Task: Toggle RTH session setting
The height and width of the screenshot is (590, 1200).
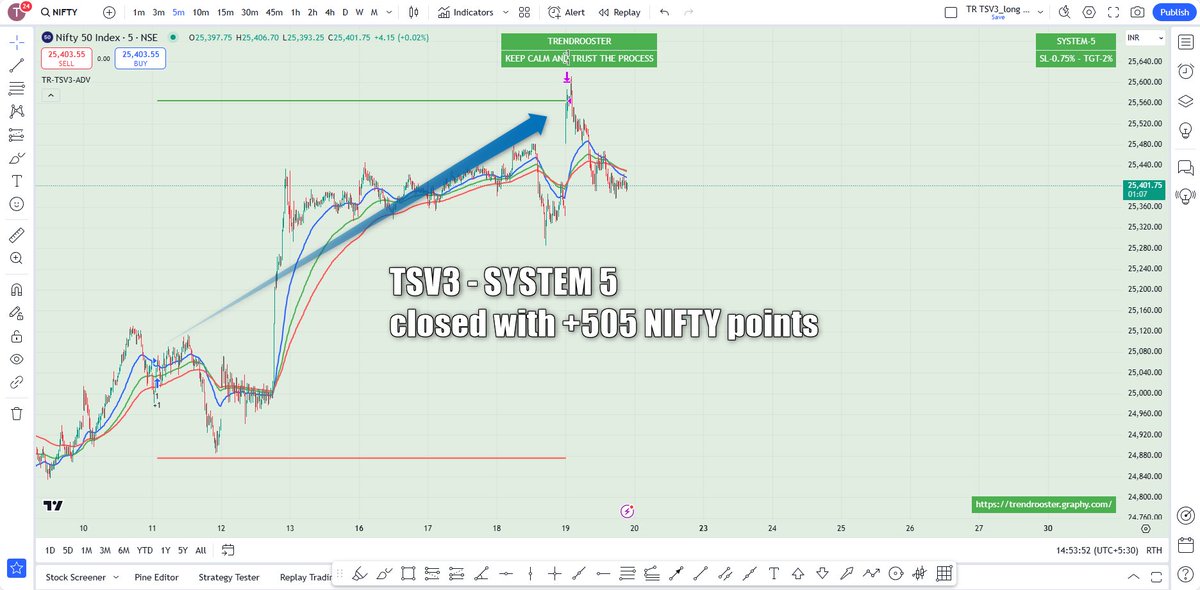Action: coord(1152,550)
